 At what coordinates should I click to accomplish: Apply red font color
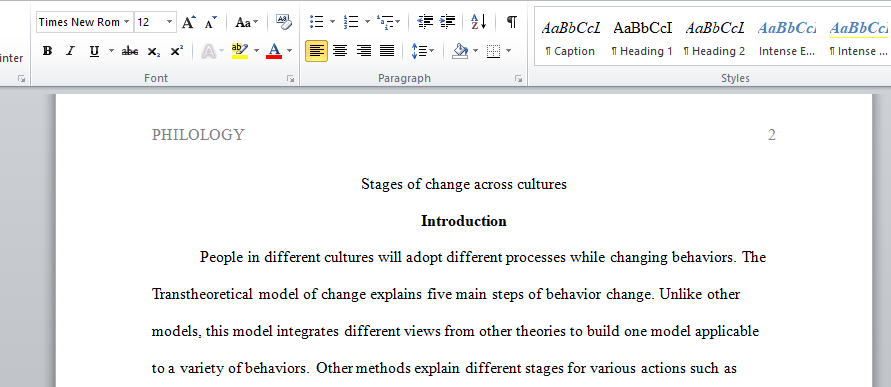coord(274,51)
